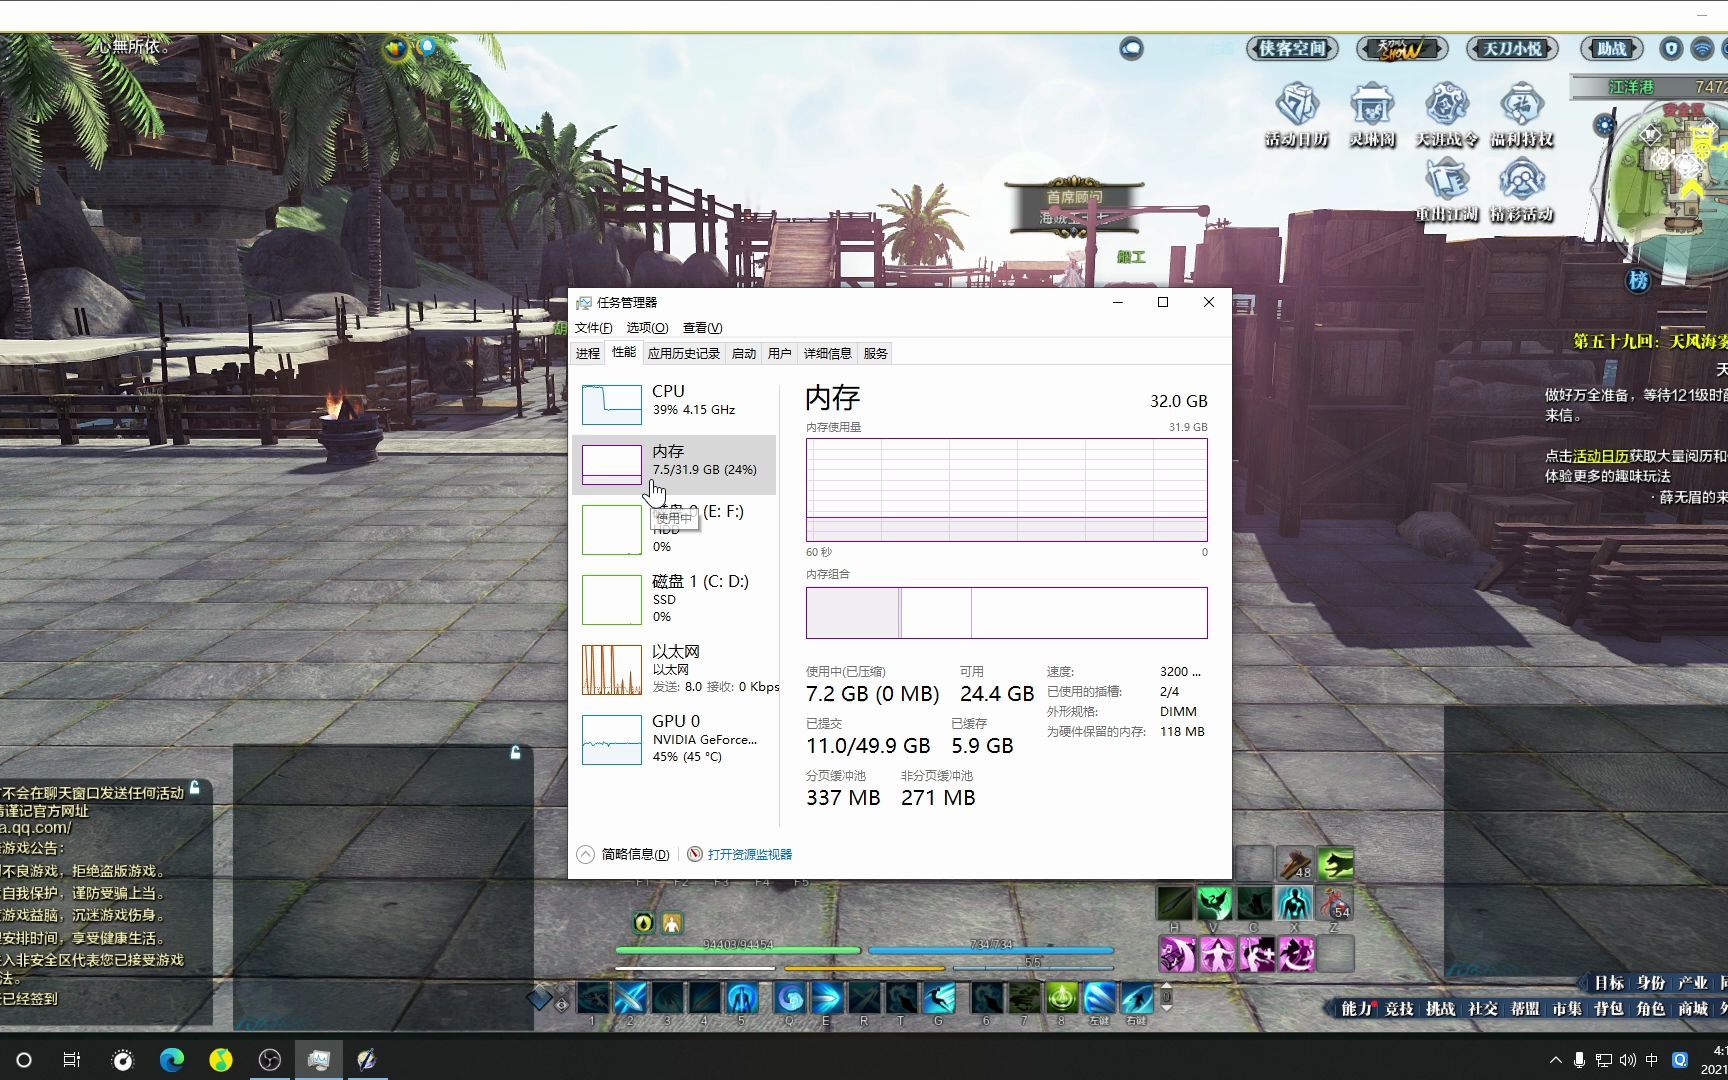The width and height of the screenshot is (1728, 1080).
Task: Open the 社交 social menu button
Action: [1482, 1009]
